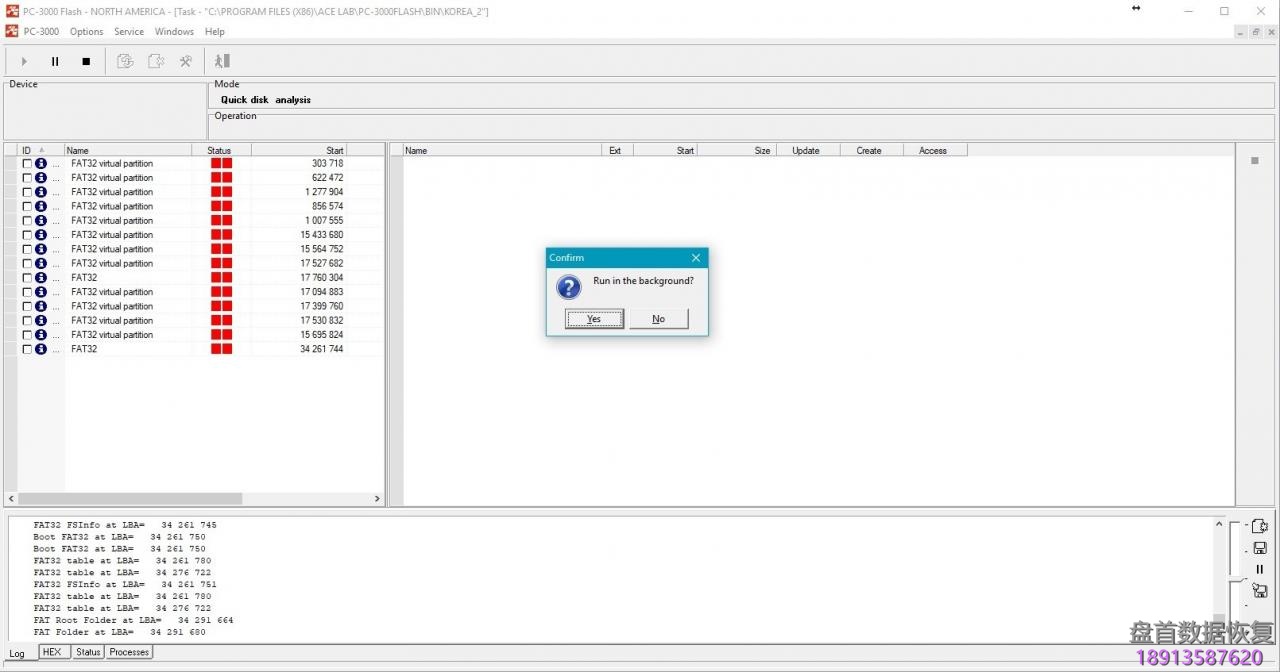The image size is (1280, 672).
Task: Click the log panel scroll up arrow
Action: (x=1219, y=524)
